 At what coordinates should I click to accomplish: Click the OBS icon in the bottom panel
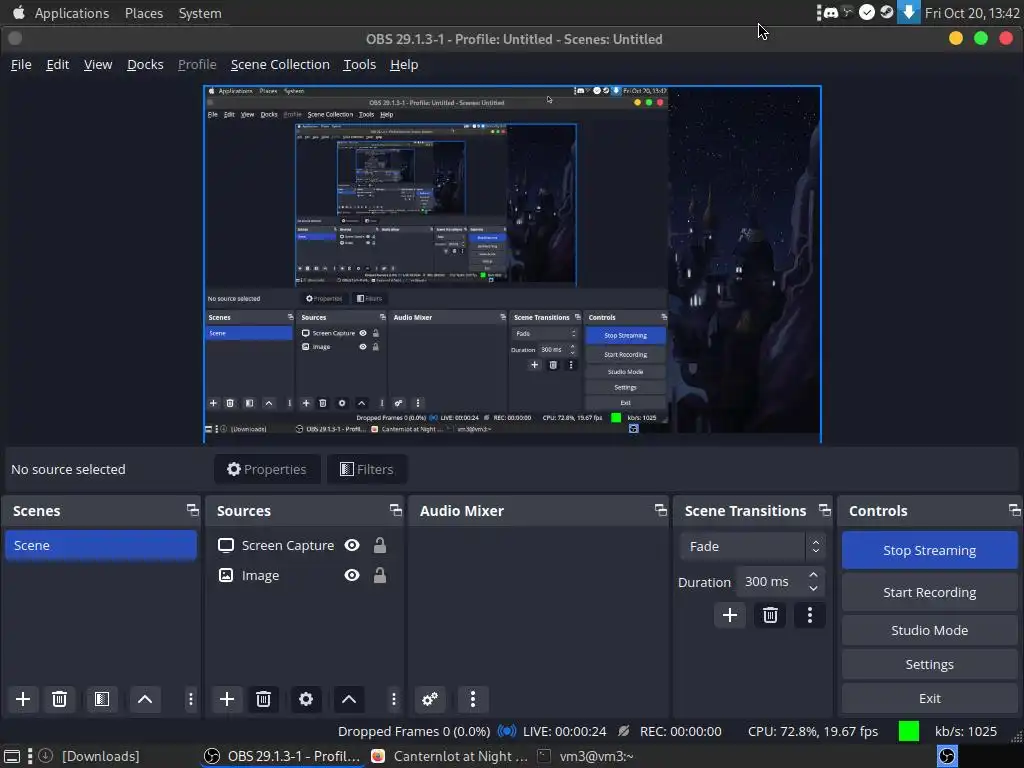[947, 756]
